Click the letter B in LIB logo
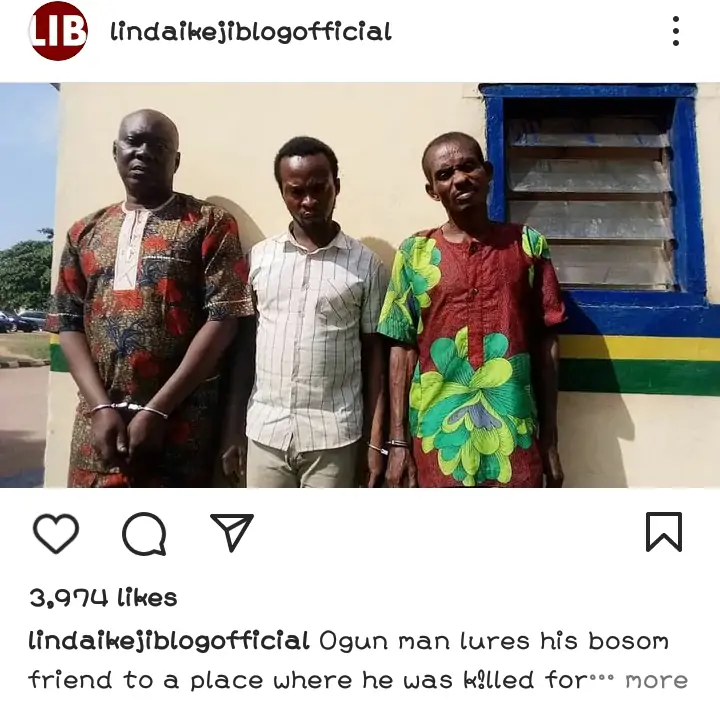This screenshot has height=720, width=720. 73,32
